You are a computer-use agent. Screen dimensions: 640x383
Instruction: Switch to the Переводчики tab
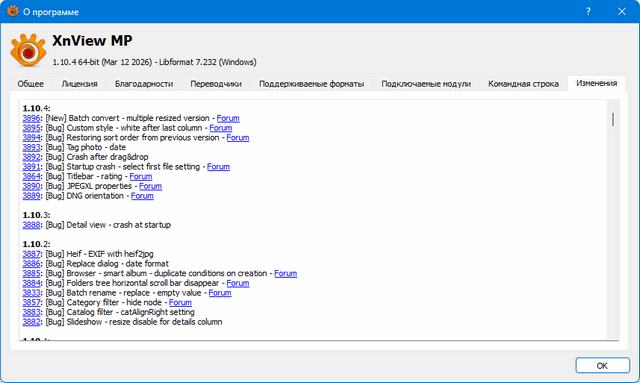click(216, 84)
